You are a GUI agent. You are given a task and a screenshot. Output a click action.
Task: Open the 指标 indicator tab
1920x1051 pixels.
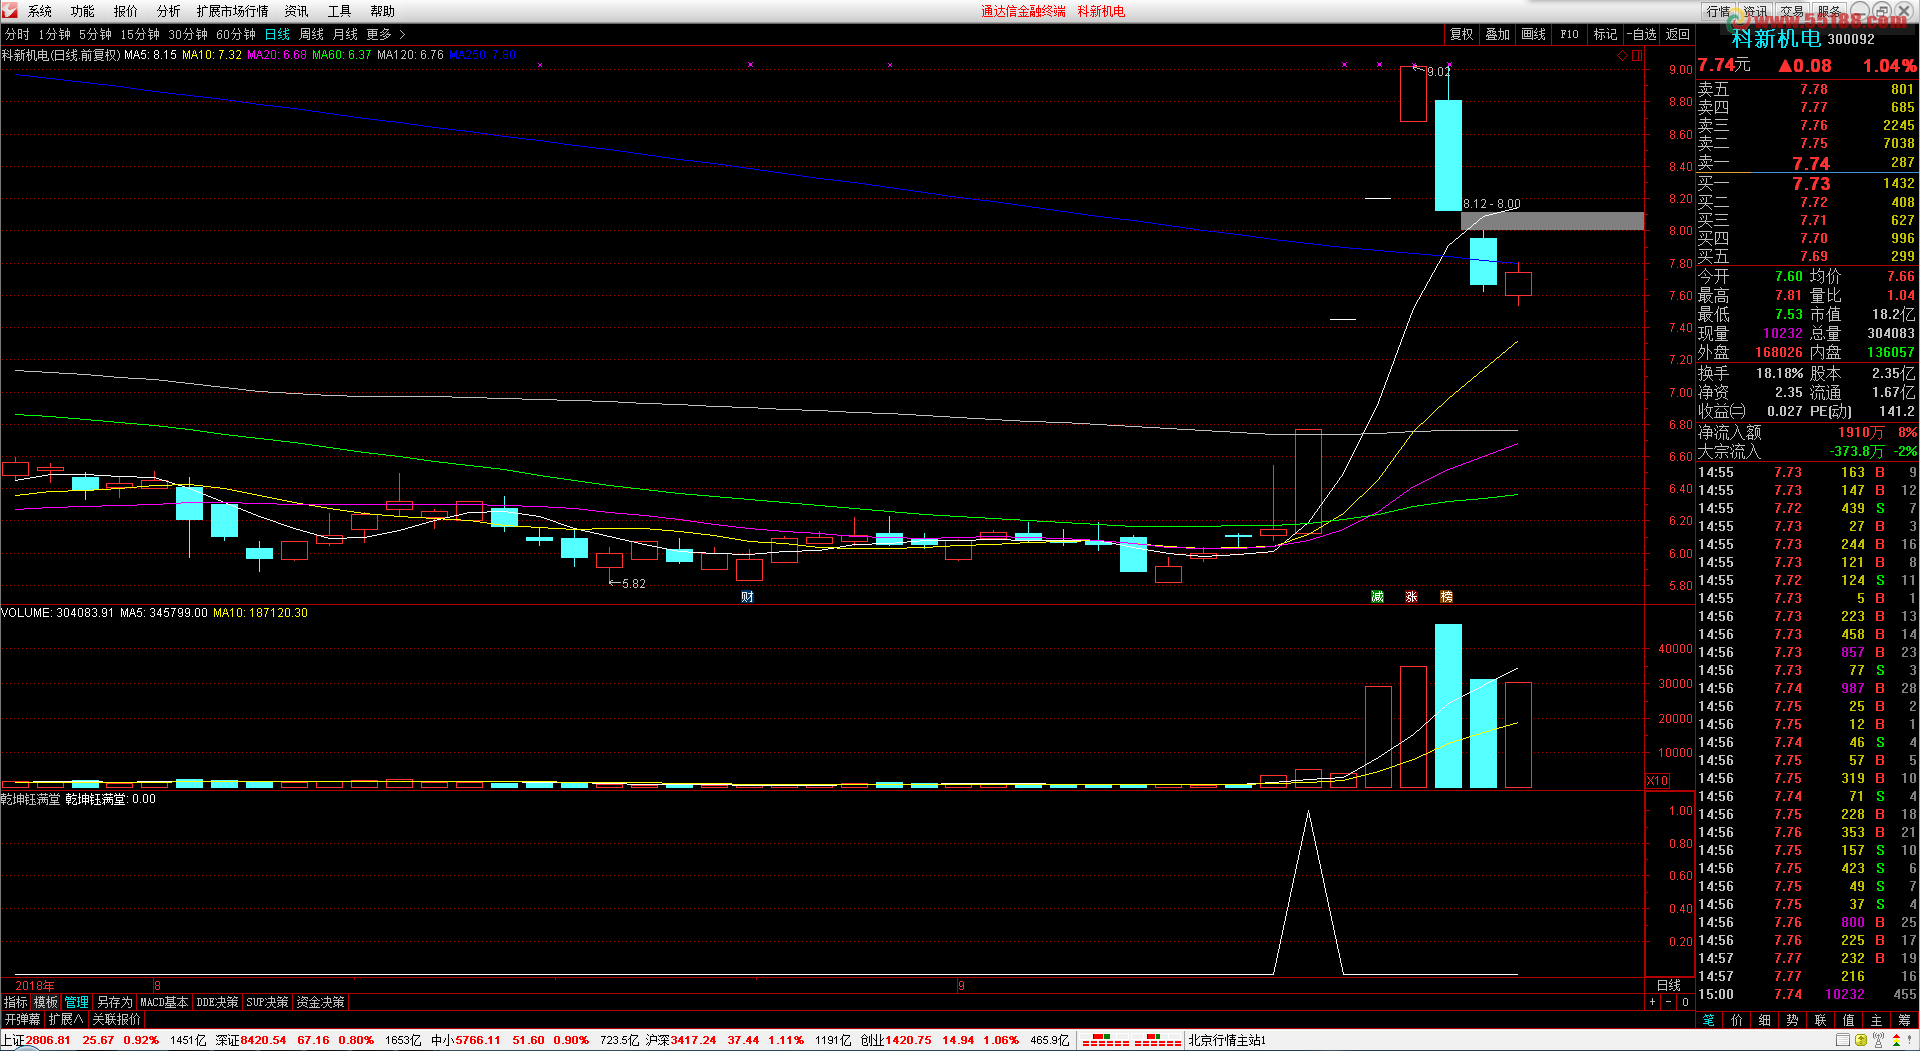(16, 1002)
